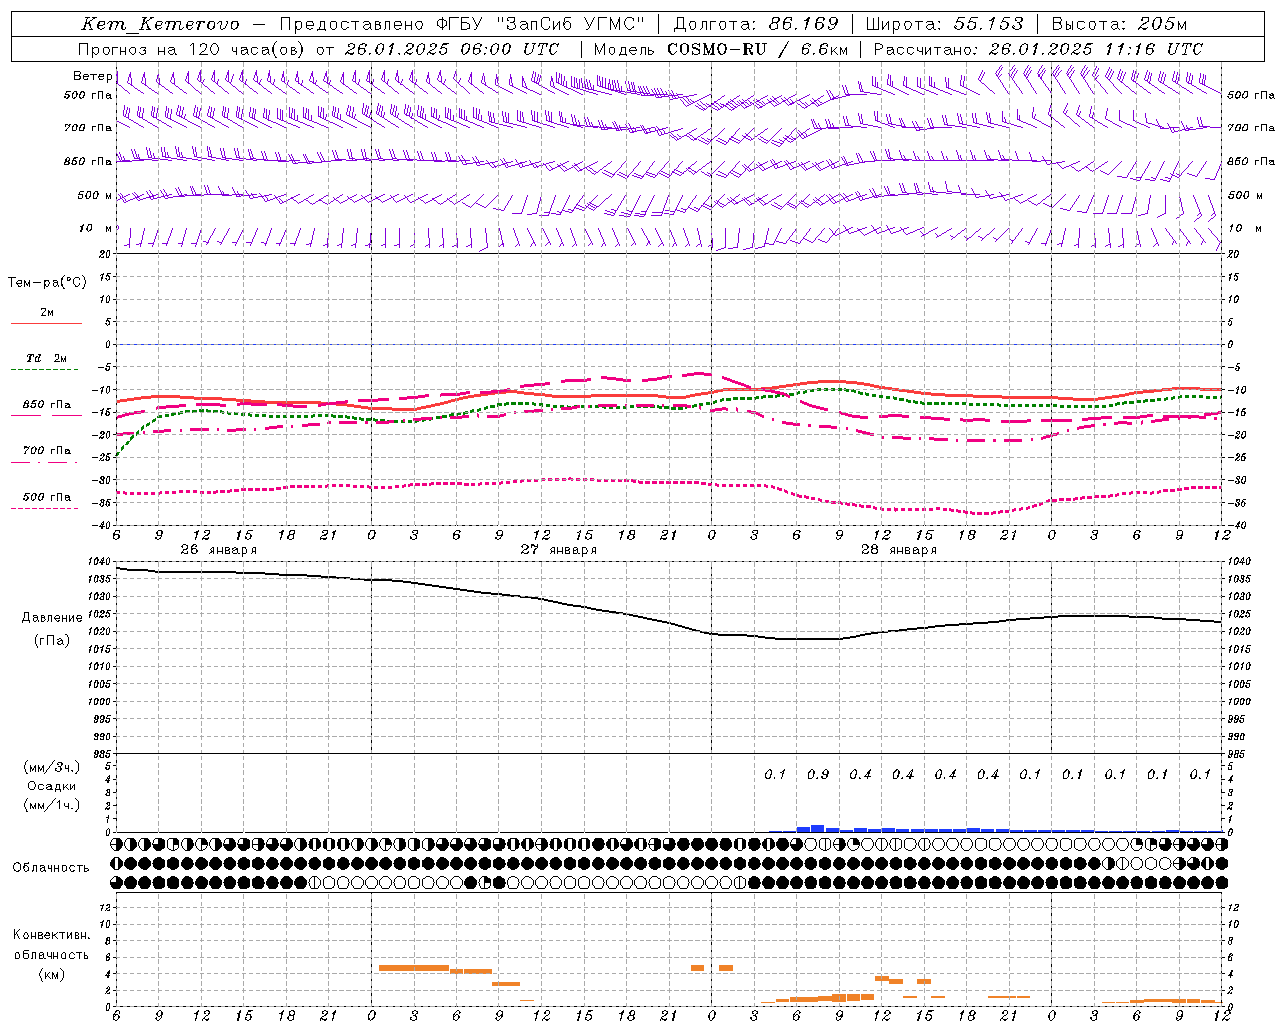Screen dimensions: 1280x1024
Task: Click the Давление pressure panel label
Action: coord(52,618)
